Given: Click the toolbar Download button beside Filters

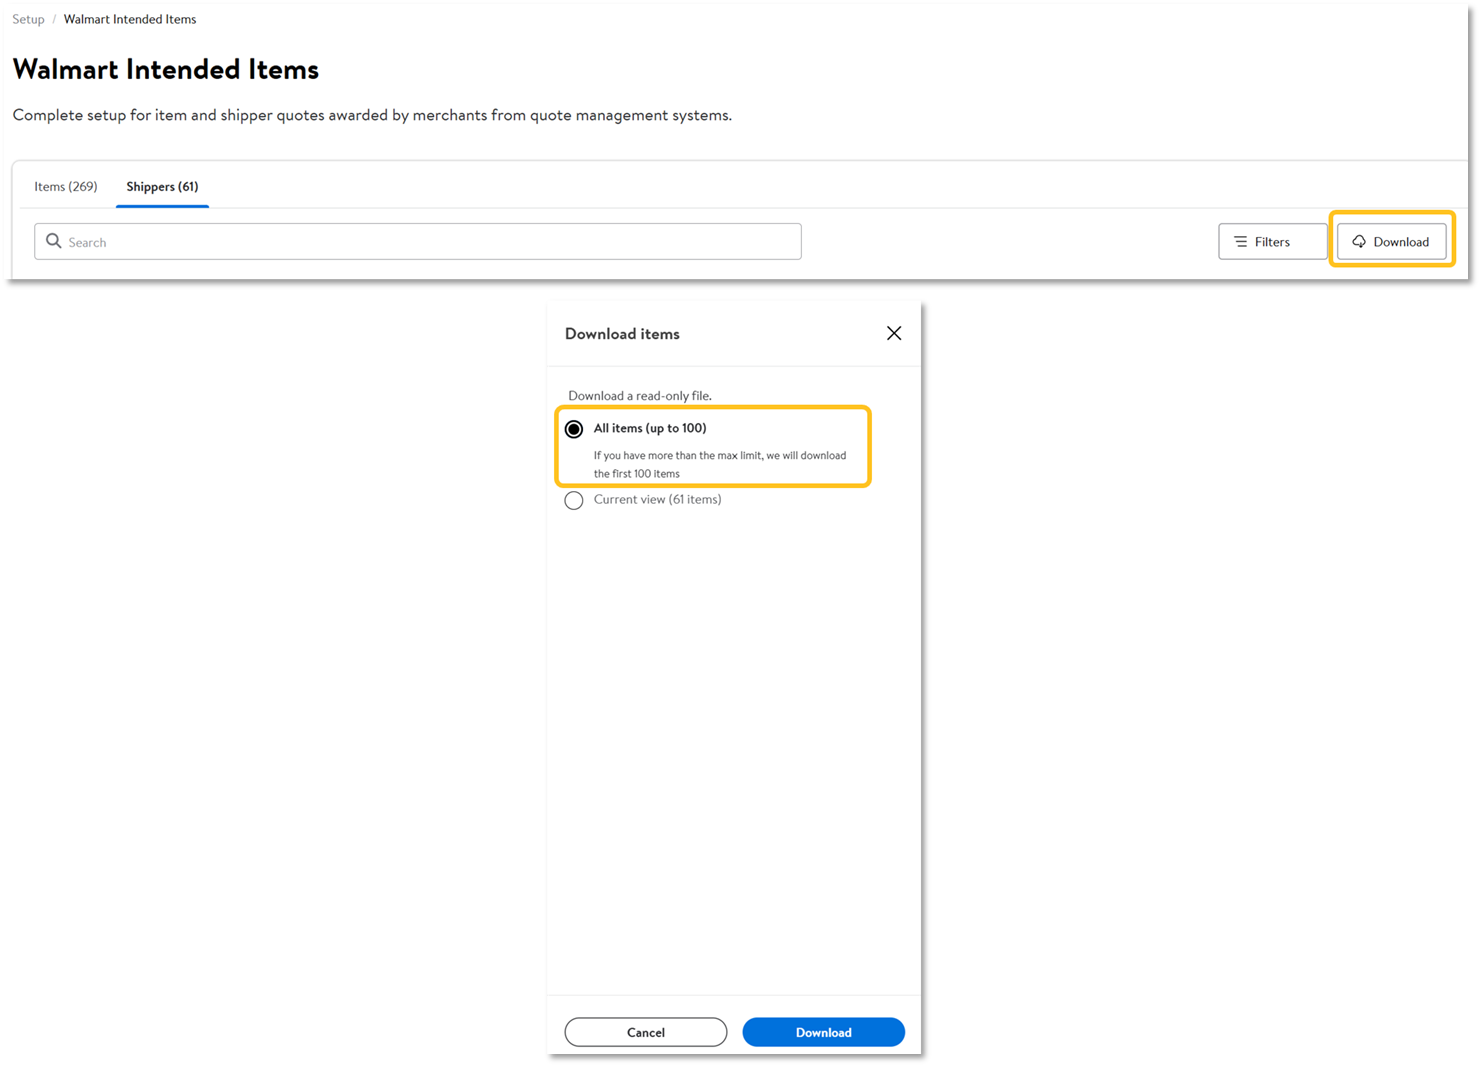Looking at the screenshot, I should pos(1391,242).
